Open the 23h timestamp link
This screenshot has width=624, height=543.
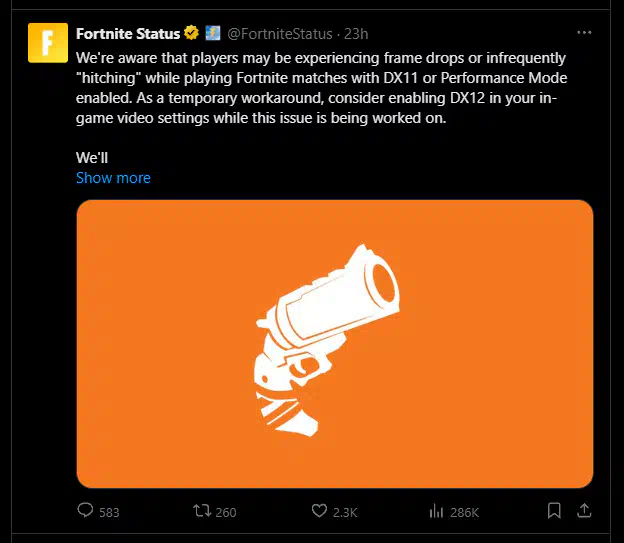pyautogui.click(x=356, y=33)
